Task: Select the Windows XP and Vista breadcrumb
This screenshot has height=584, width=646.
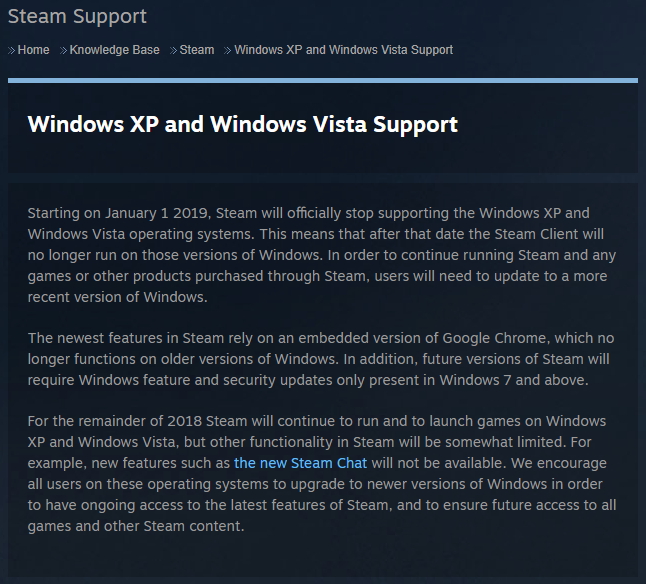Action: tap(343, 50)
